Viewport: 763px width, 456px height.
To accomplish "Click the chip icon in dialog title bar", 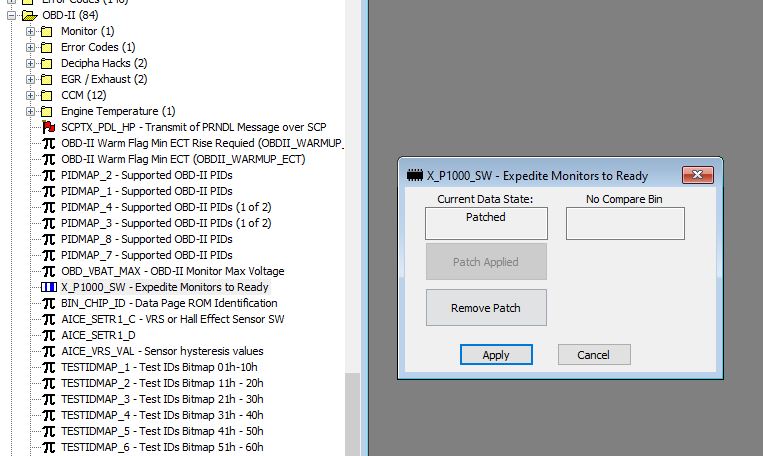I will (x=414, y=175).
